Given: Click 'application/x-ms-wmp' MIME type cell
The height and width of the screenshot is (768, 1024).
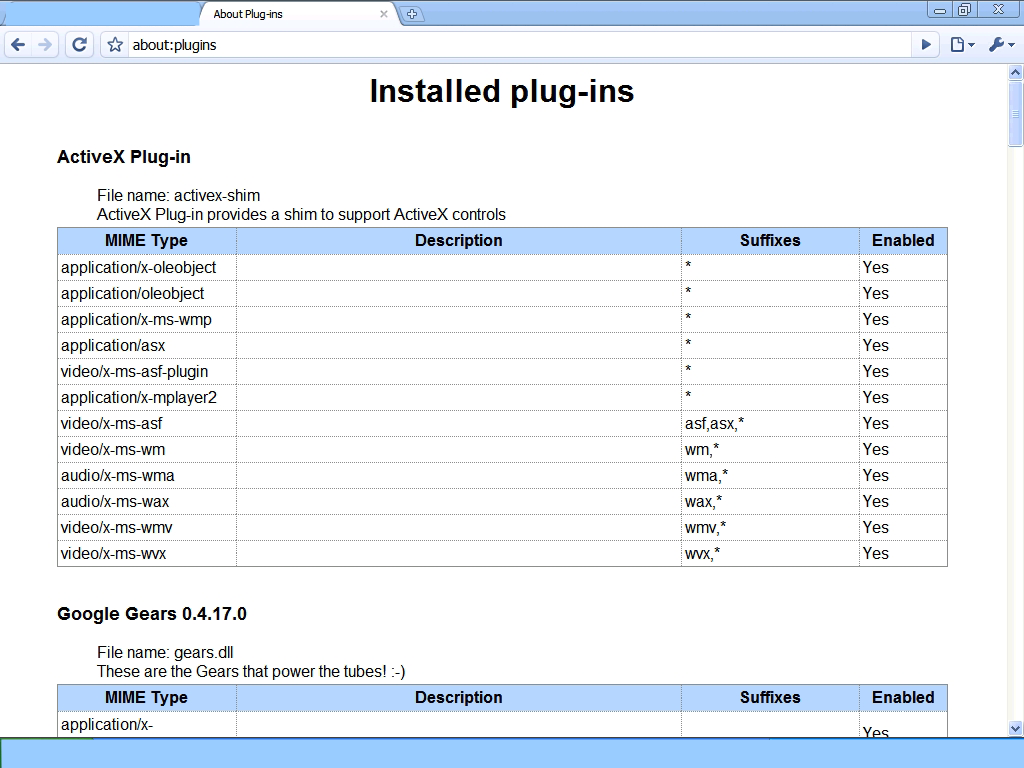Looking at the screenshot, I should 147,319.
